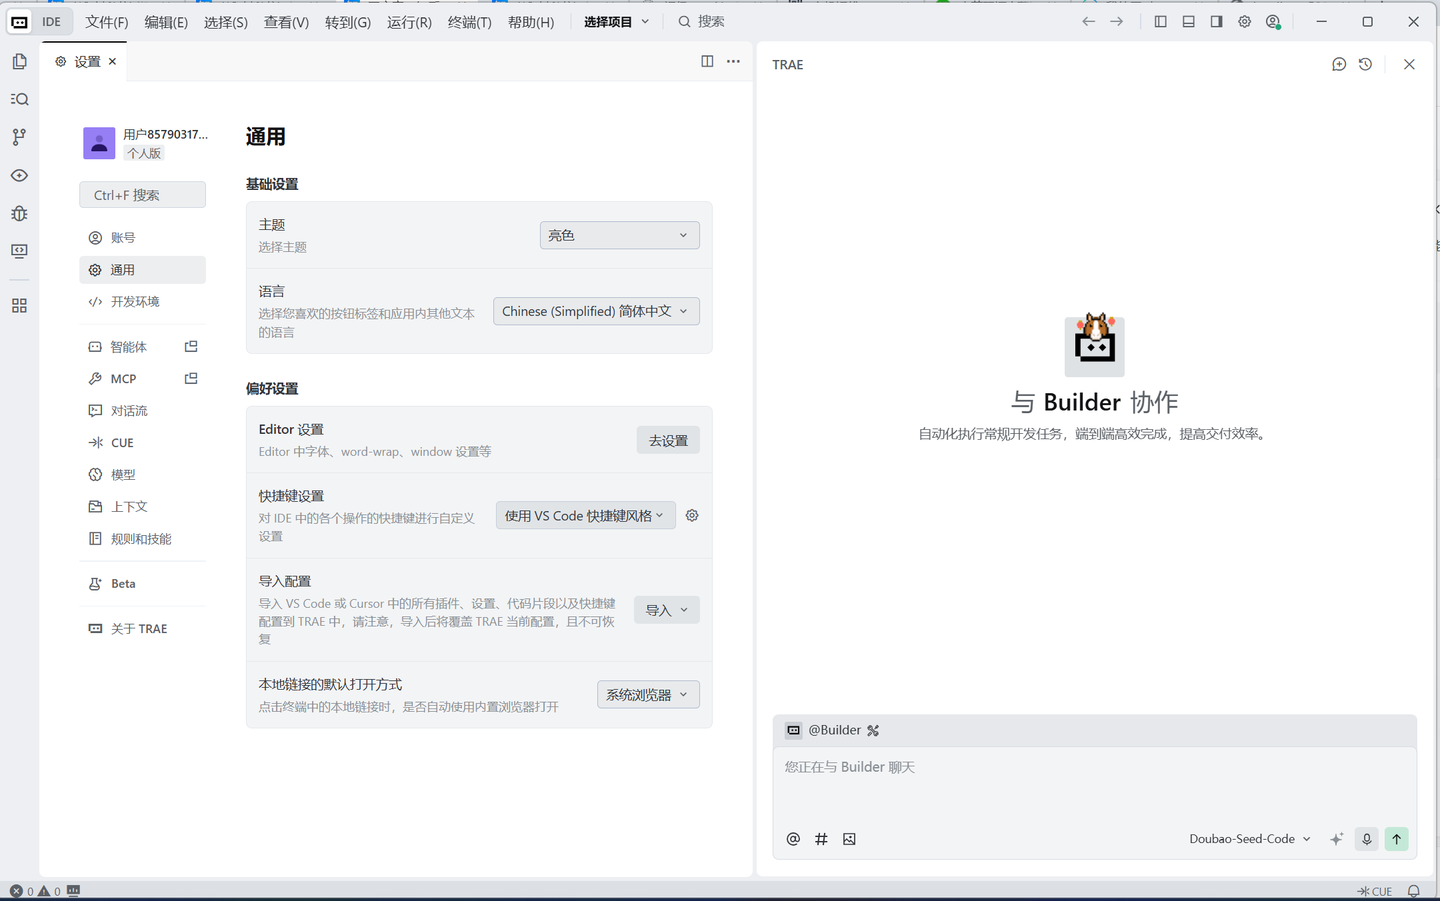The height and width of the screenshot is (901, 1440).
Task: Open the 主题 theme dropdown showing 亮色
Action: point(619,235)
